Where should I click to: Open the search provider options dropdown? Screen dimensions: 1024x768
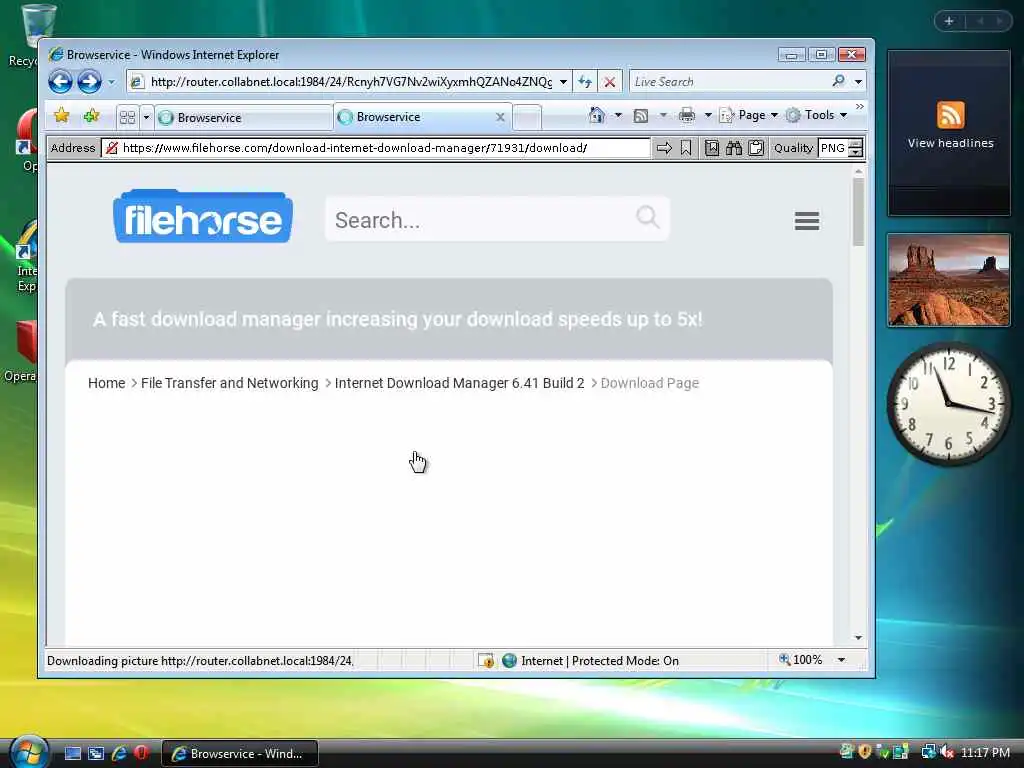[858, 82]
